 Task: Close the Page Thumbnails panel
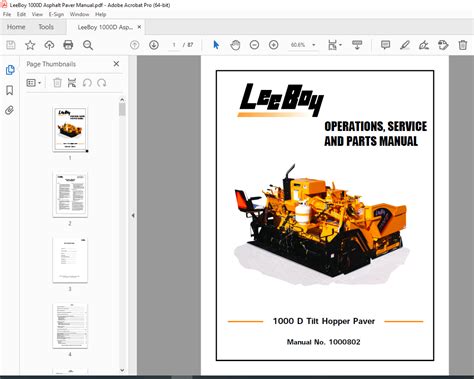116,64
